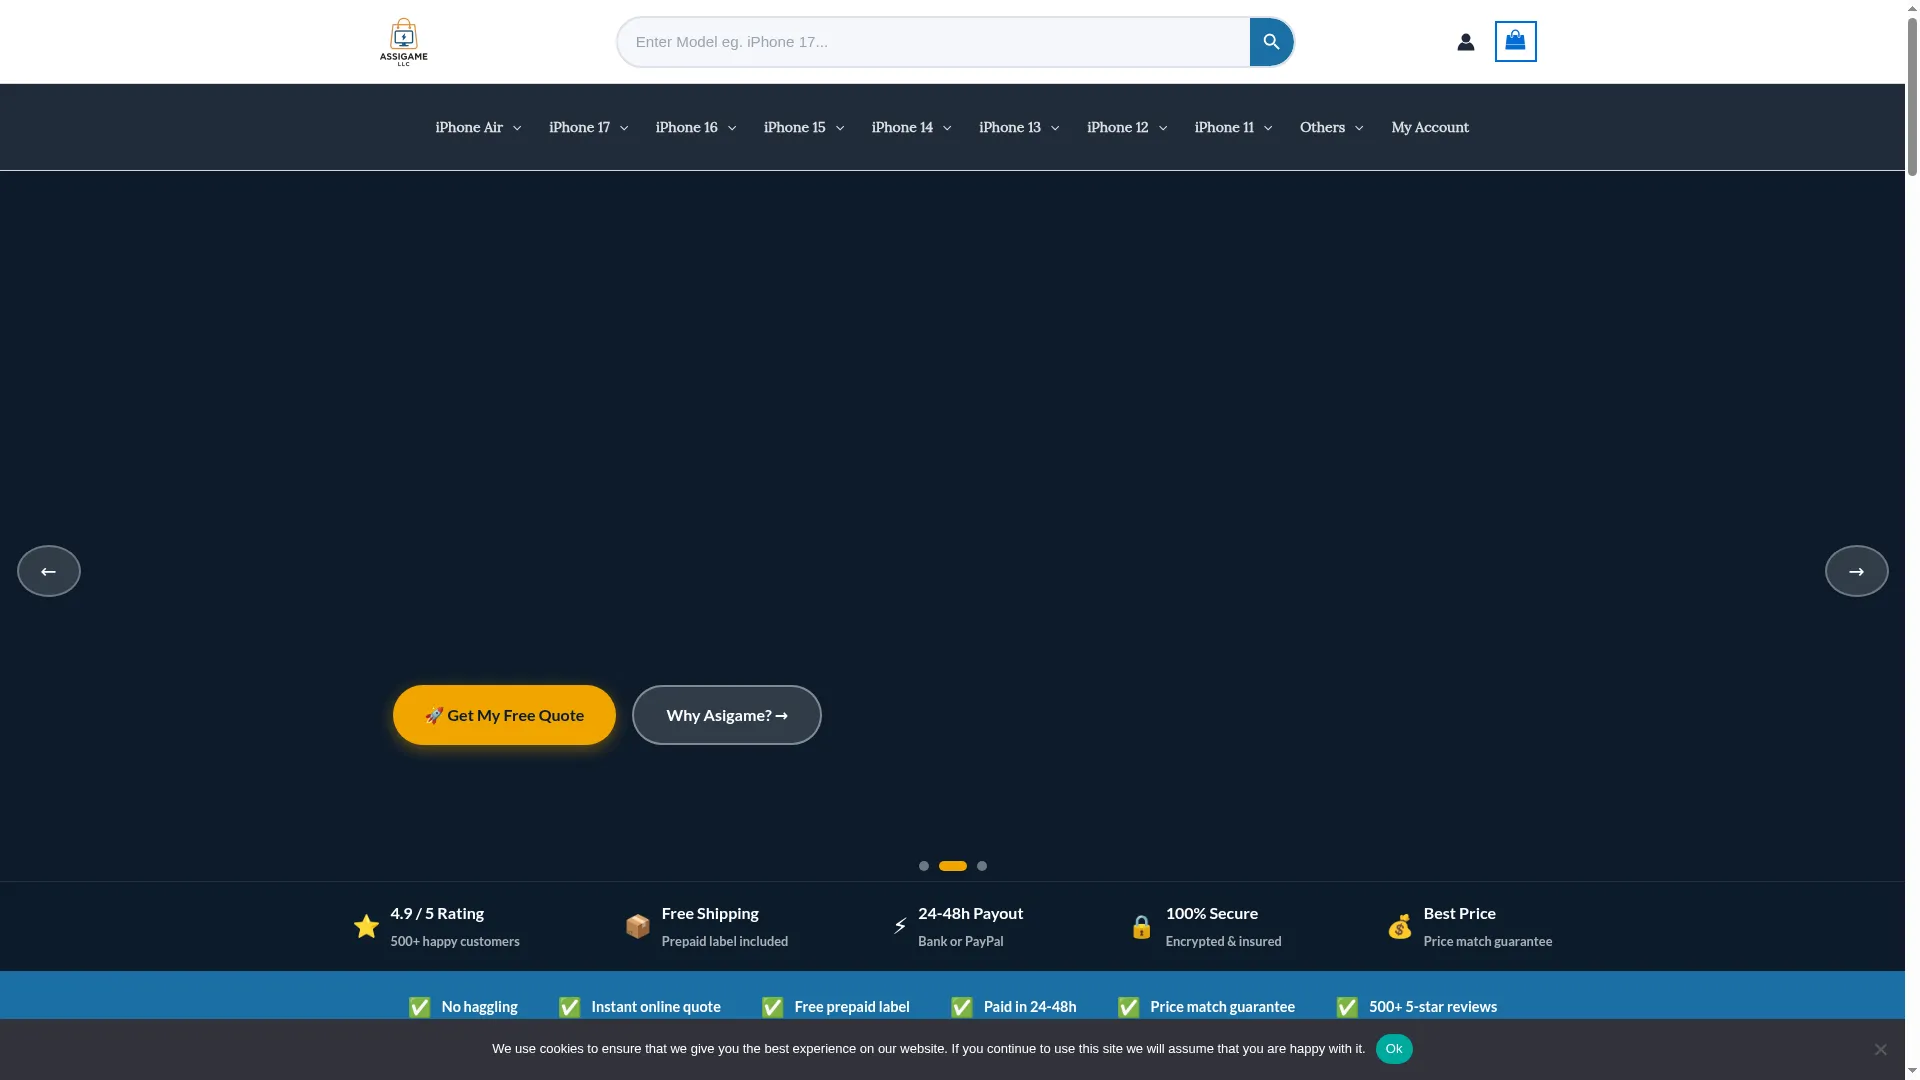Screen dimensions: 1920x1080
Task: Open the Others menu label
Action: click(1322, 127)
